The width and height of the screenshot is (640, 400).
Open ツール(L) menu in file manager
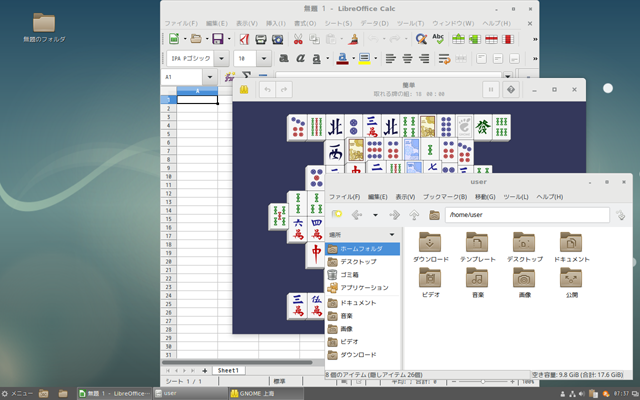pyautogui.click(x=516, y=197)
